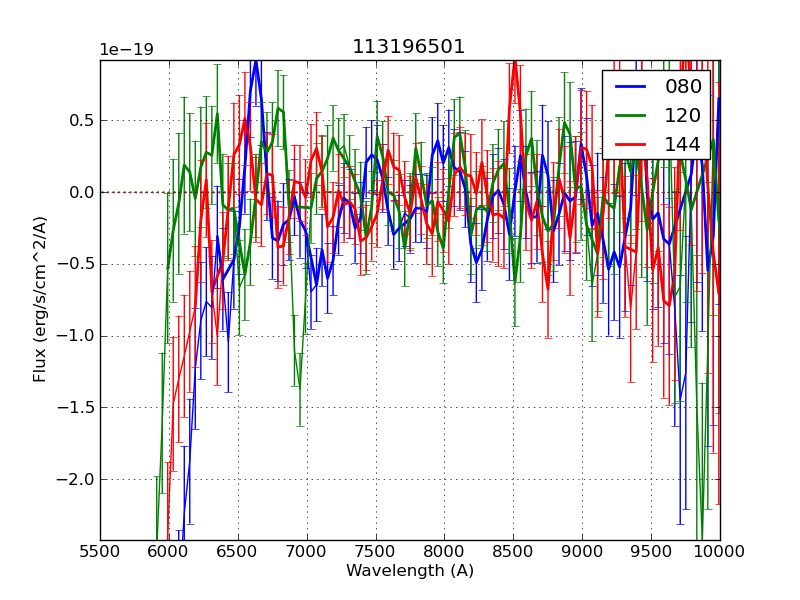This screenshot has width=800, height=600.
Task: Select the 8500 x-axis tick label
Action: tap(513, 551)
